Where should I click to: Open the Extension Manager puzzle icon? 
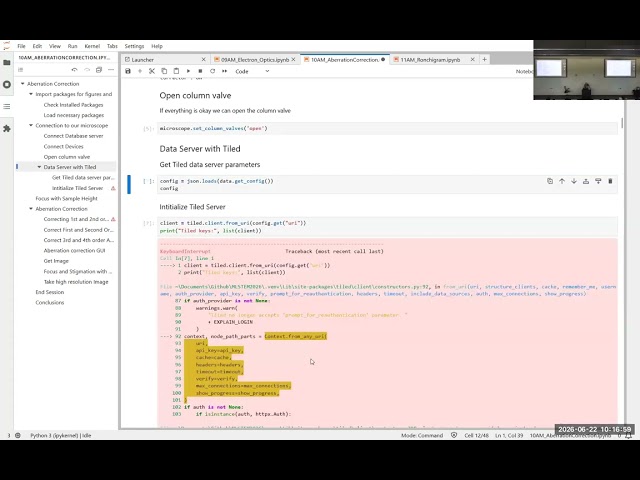(7, 129)
